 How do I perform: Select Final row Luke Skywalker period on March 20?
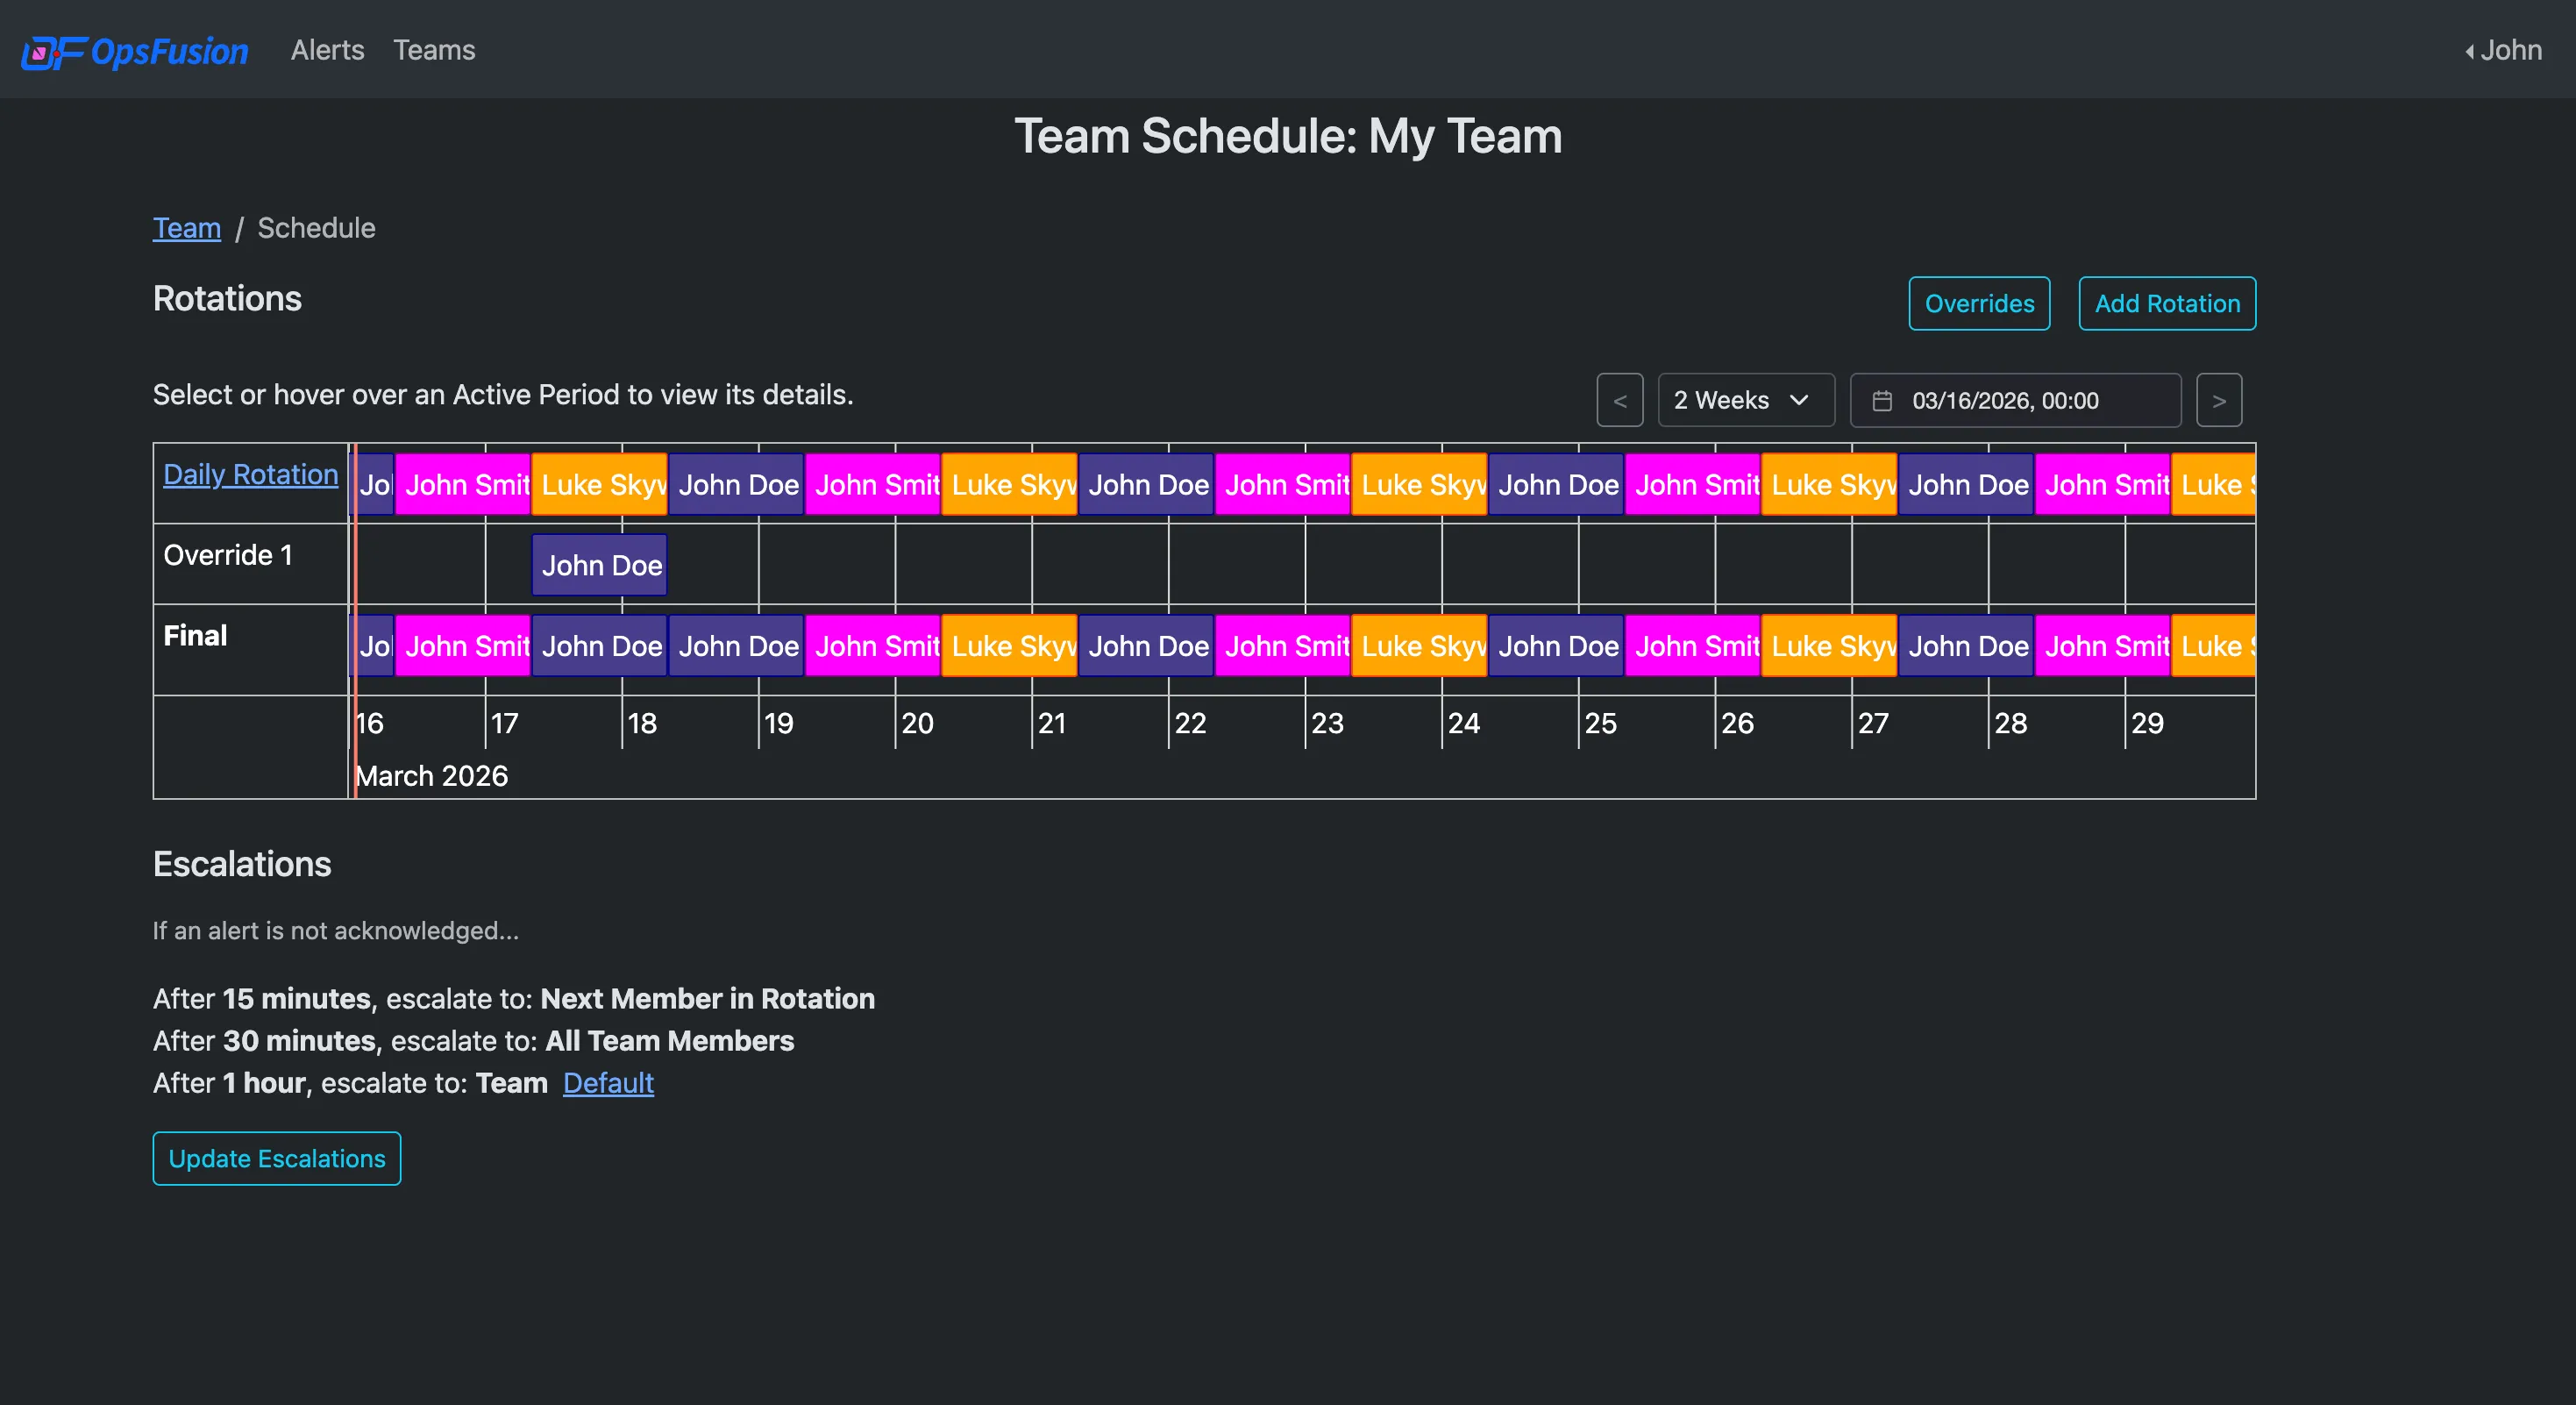coord(1009,646)
